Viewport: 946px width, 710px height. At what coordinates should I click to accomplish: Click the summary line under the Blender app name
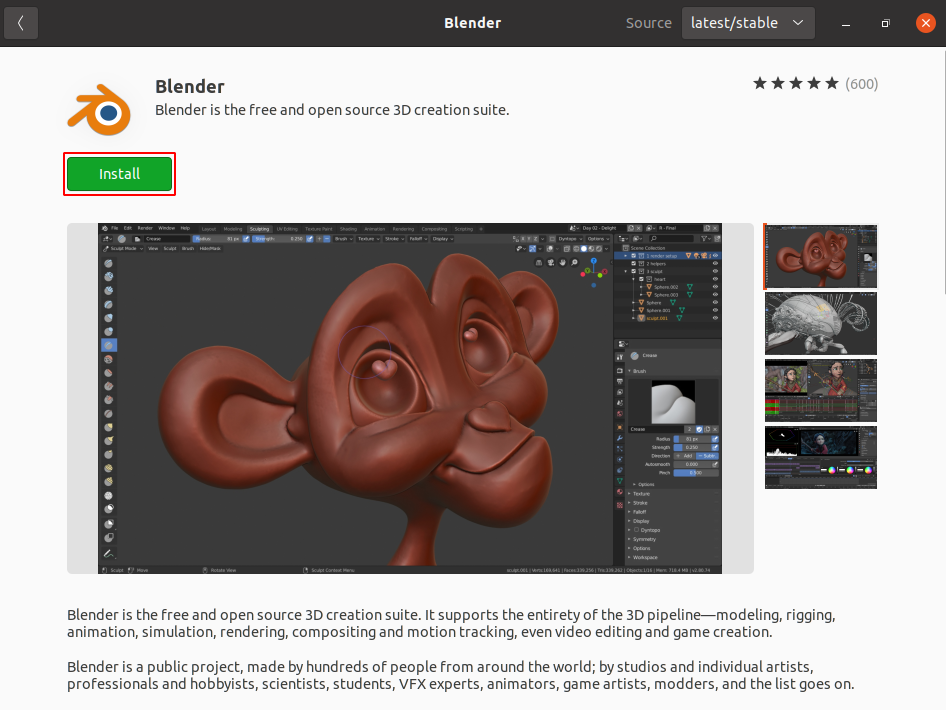pyautogui.click(x=332, y=110)
